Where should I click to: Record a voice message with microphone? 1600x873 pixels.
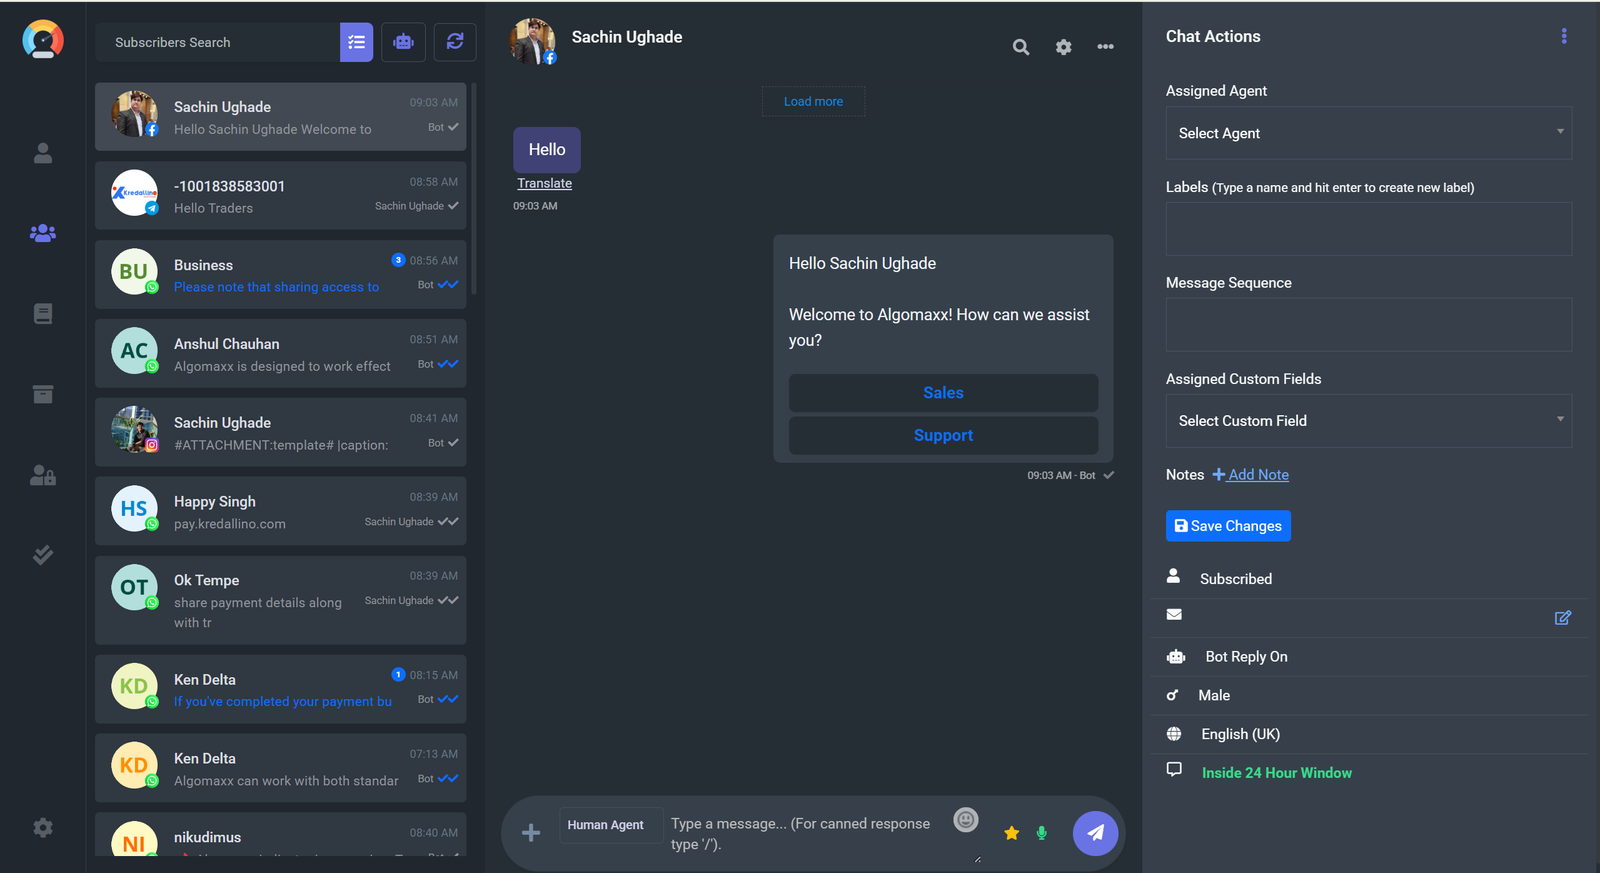tap(1042, 833)
